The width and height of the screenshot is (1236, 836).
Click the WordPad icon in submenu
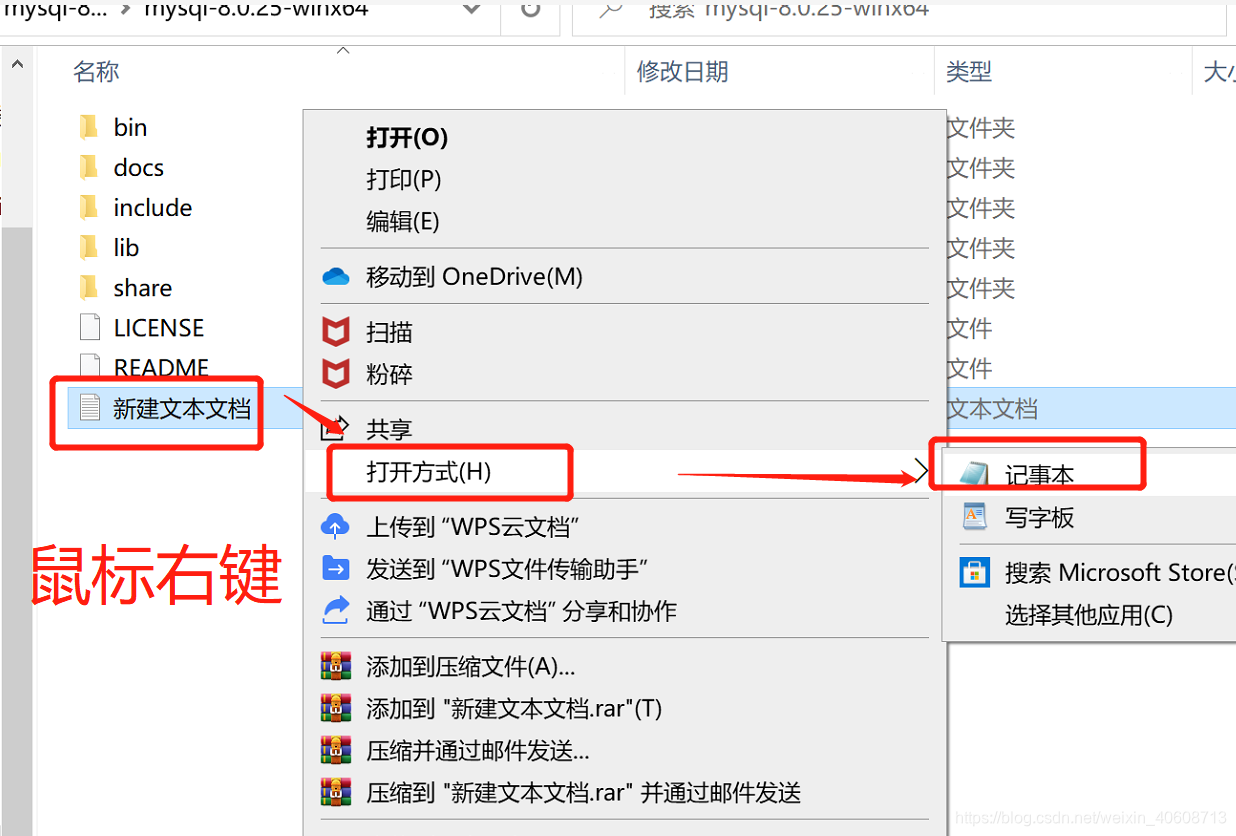974,517
